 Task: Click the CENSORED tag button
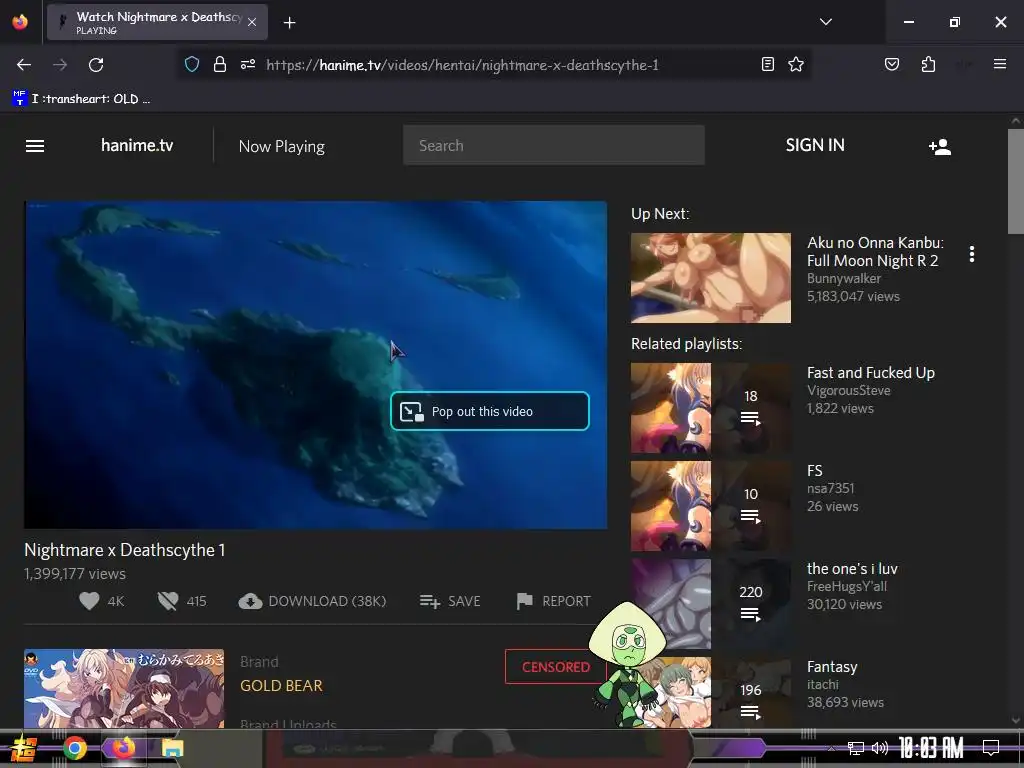click(556, 667)
